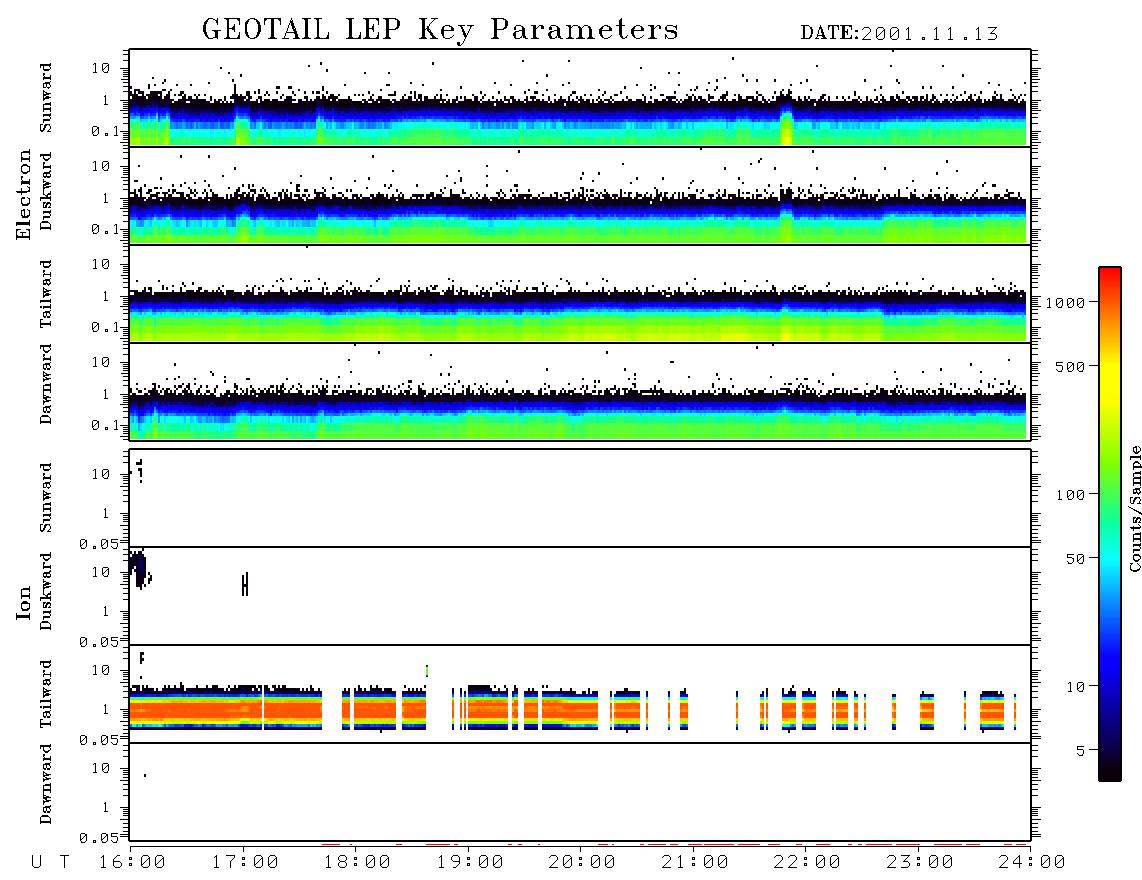Click the 0.05 tick of Ion Dawnward panel
Viewport: 1142px width, 880px height.
[x=98, y=838]
